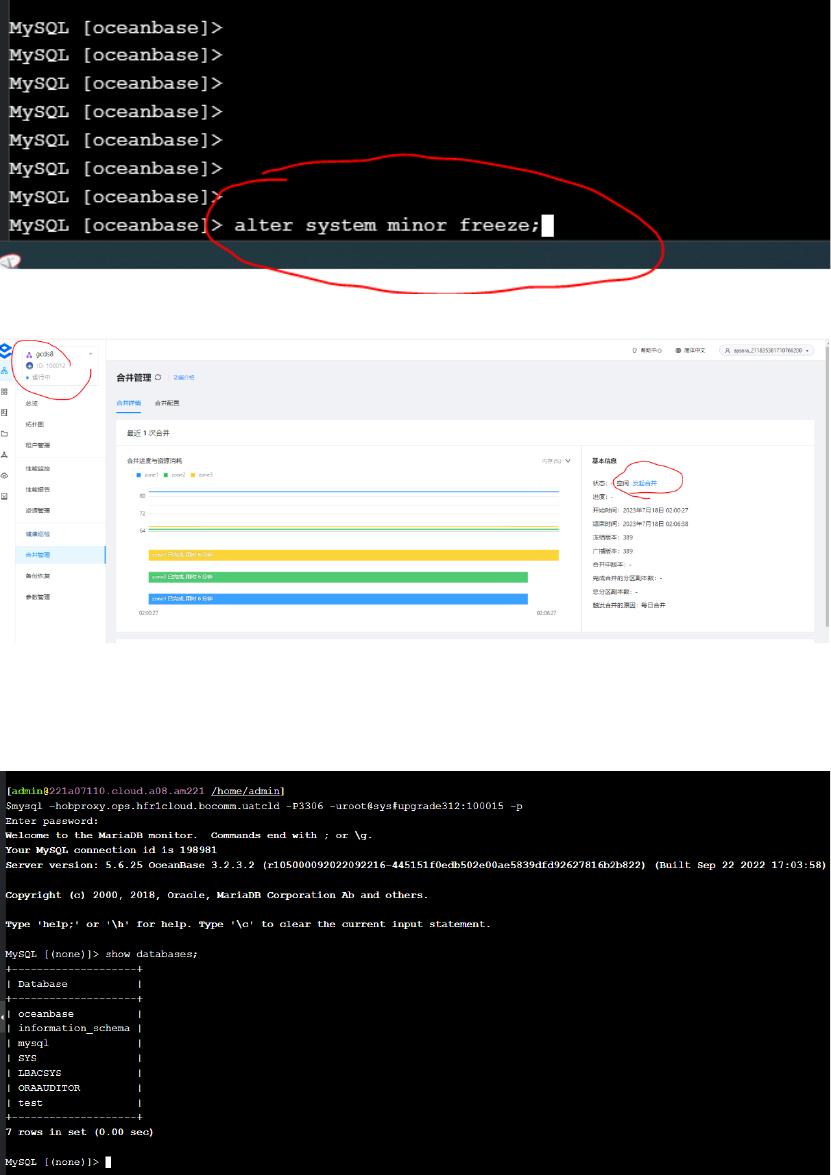Click the purple cluster icon beside gcds8
Image resolution: width=831 pixels, height=1175 pixels.
tap(29, 354)
